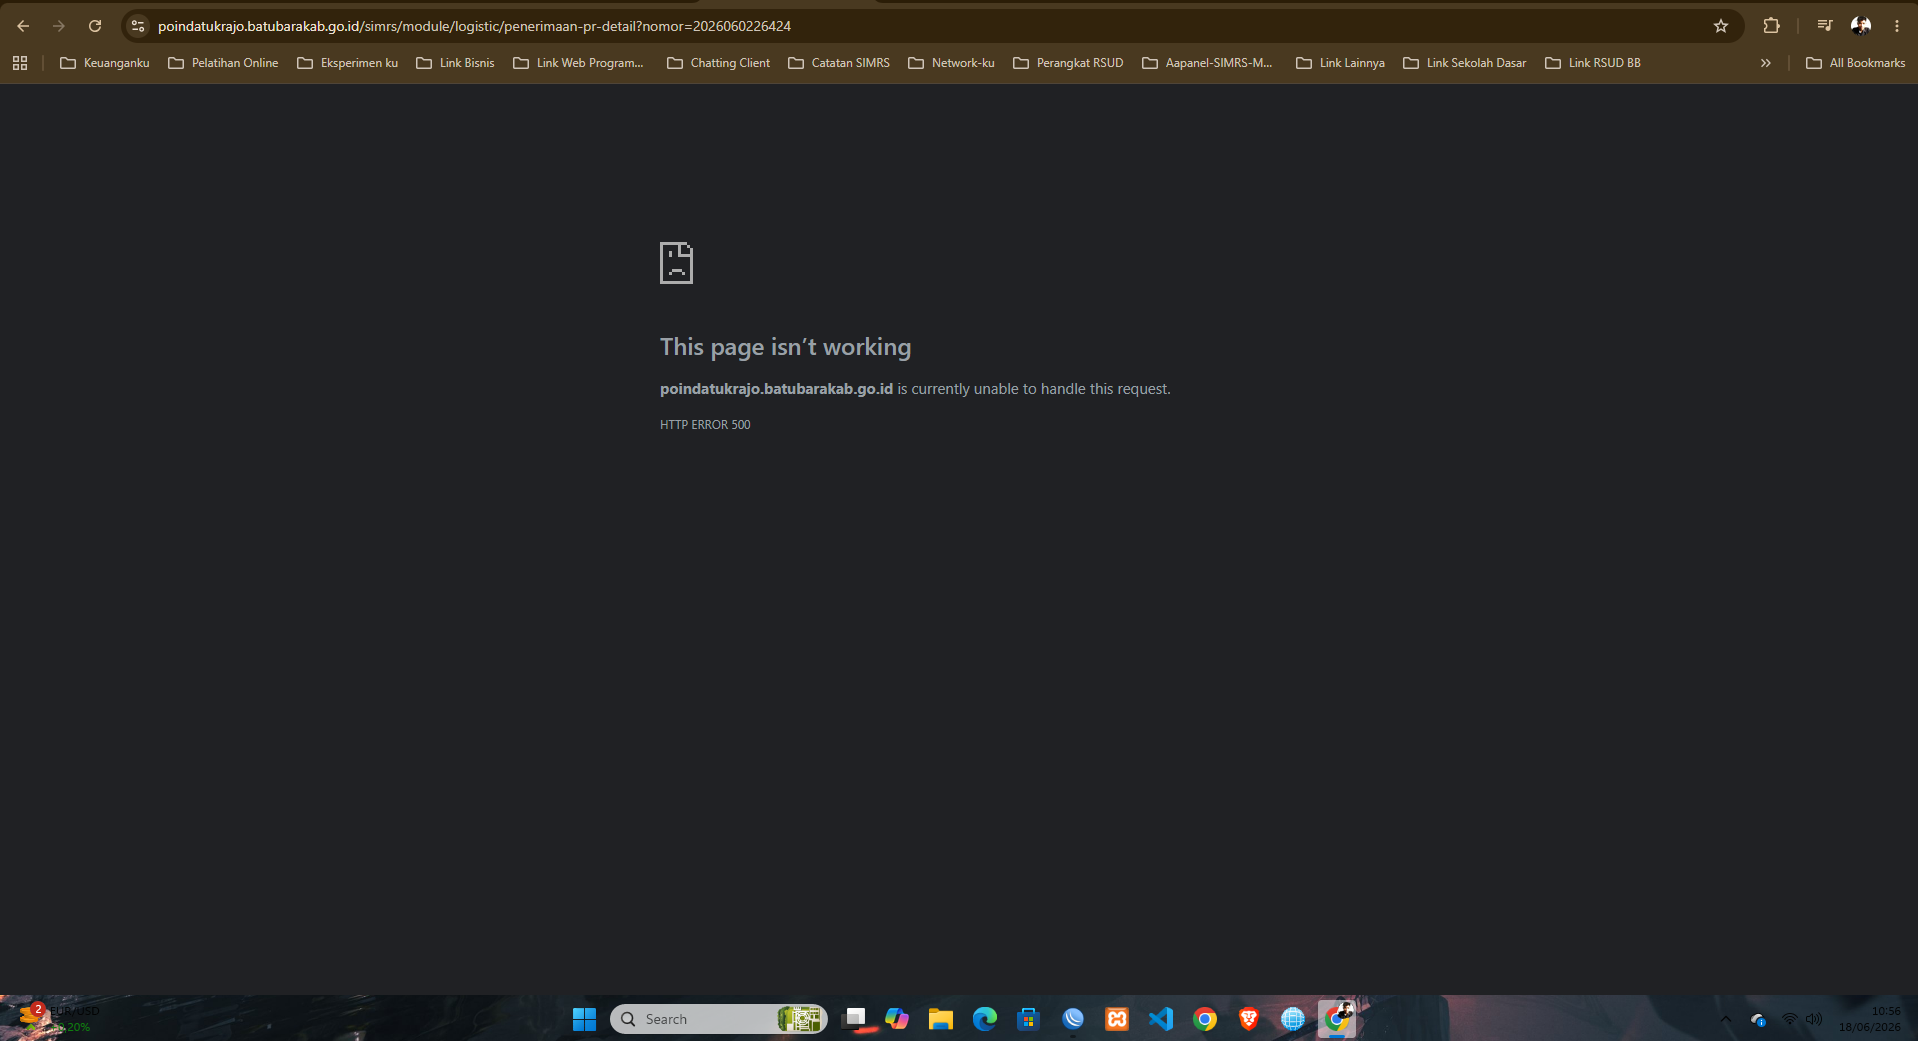Screen dimensions: 1918x1041
Task: Show more bookmarks with the double chevron
Action: (x=1765, y=63)
